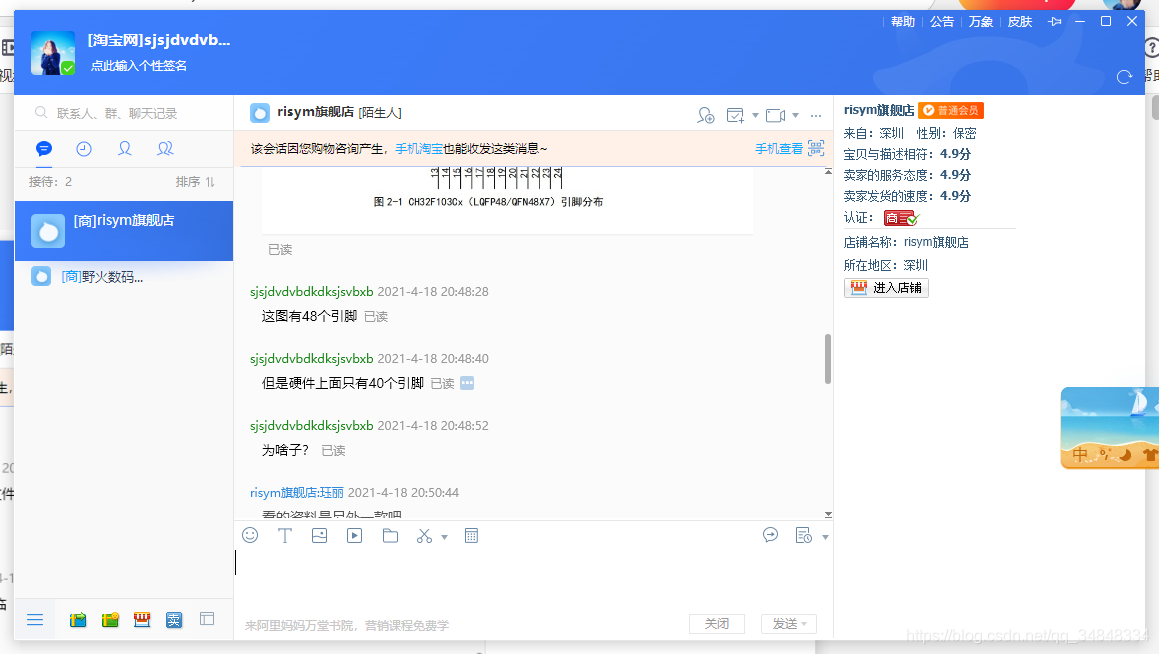
Task: Open the 公告 menu
Action: tap(942, 21)
